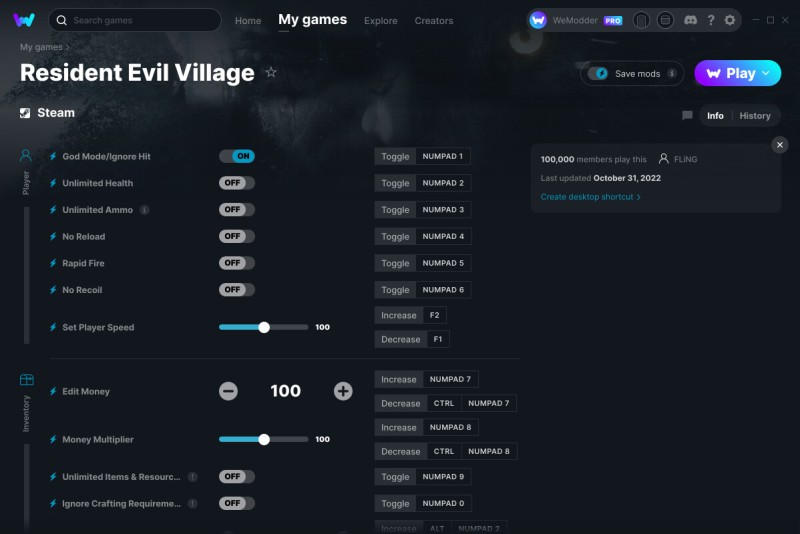Click the PRO badge
This screenshot has height=534, width=800.
pyautogui.click(x=613, y=20)
